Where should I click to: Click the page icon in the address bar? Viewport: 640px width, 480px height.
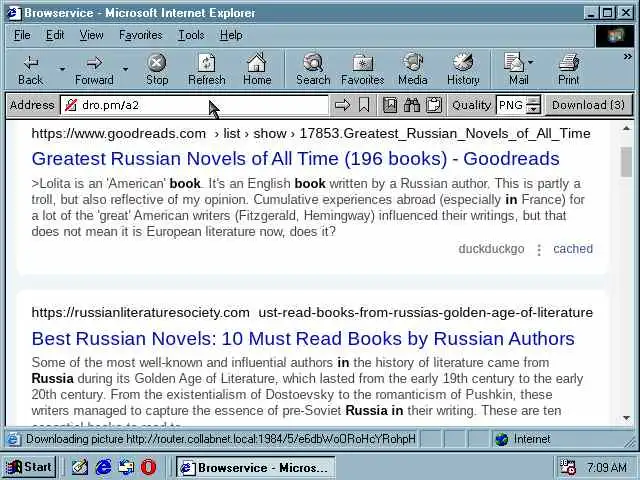pyautogui.click(x=71, y=105)
